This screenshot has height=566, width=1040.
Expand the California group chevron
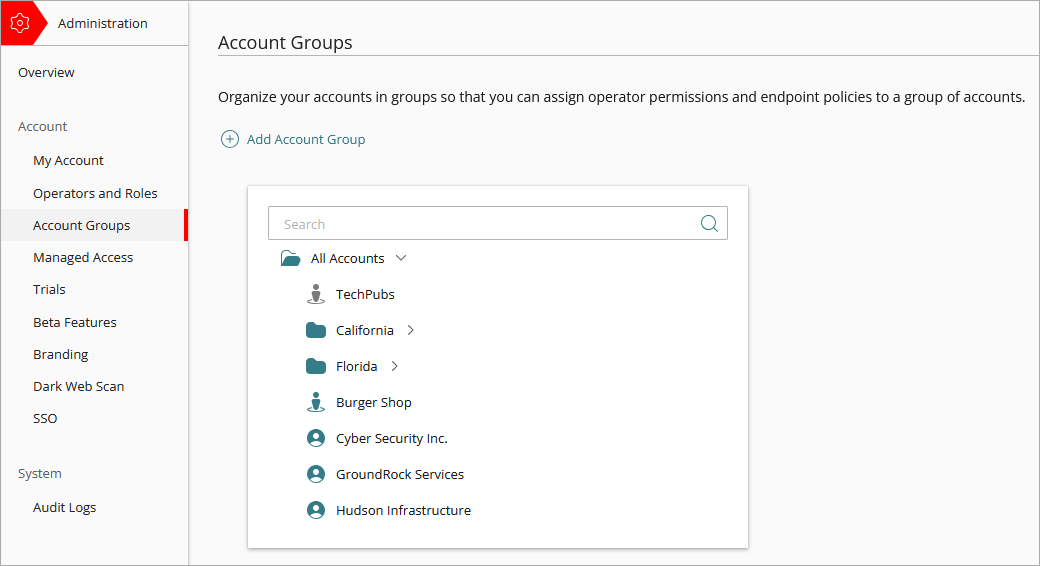coord(411,330)
